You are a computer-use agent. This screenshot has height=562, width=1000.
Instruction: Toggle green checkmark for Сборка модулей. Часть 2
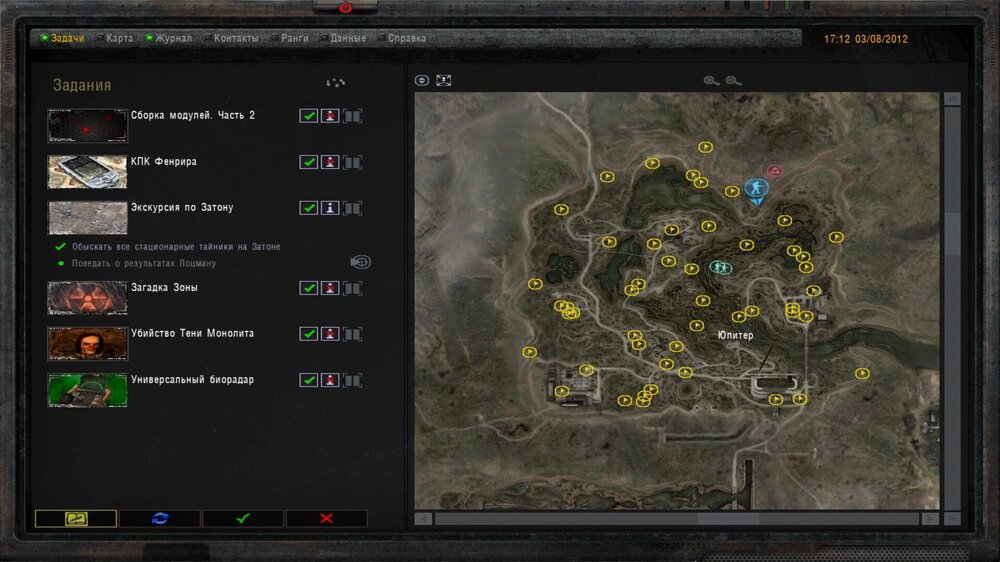(x=309, y=116)
